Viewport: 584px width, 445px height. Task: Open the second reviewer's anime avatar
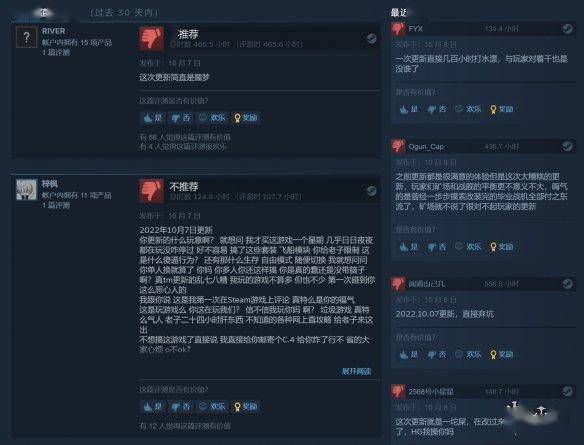click(x=26, y=189)
